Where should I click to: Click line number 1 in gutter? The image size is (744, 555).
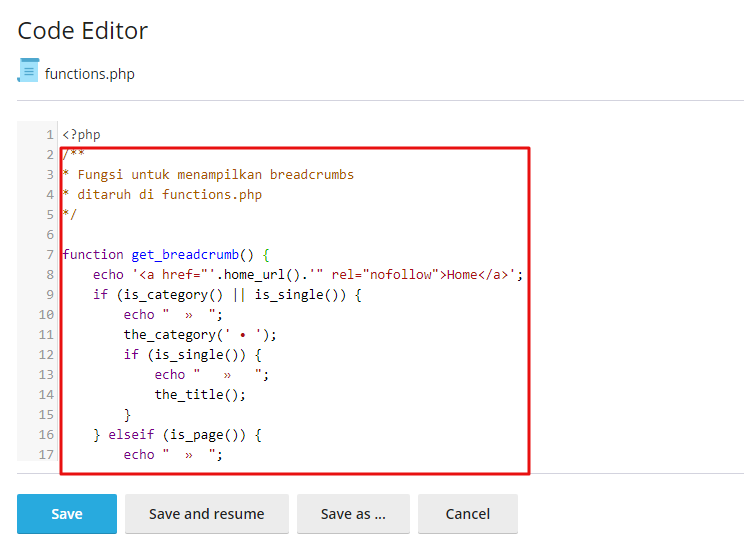[x=50, y=135]
